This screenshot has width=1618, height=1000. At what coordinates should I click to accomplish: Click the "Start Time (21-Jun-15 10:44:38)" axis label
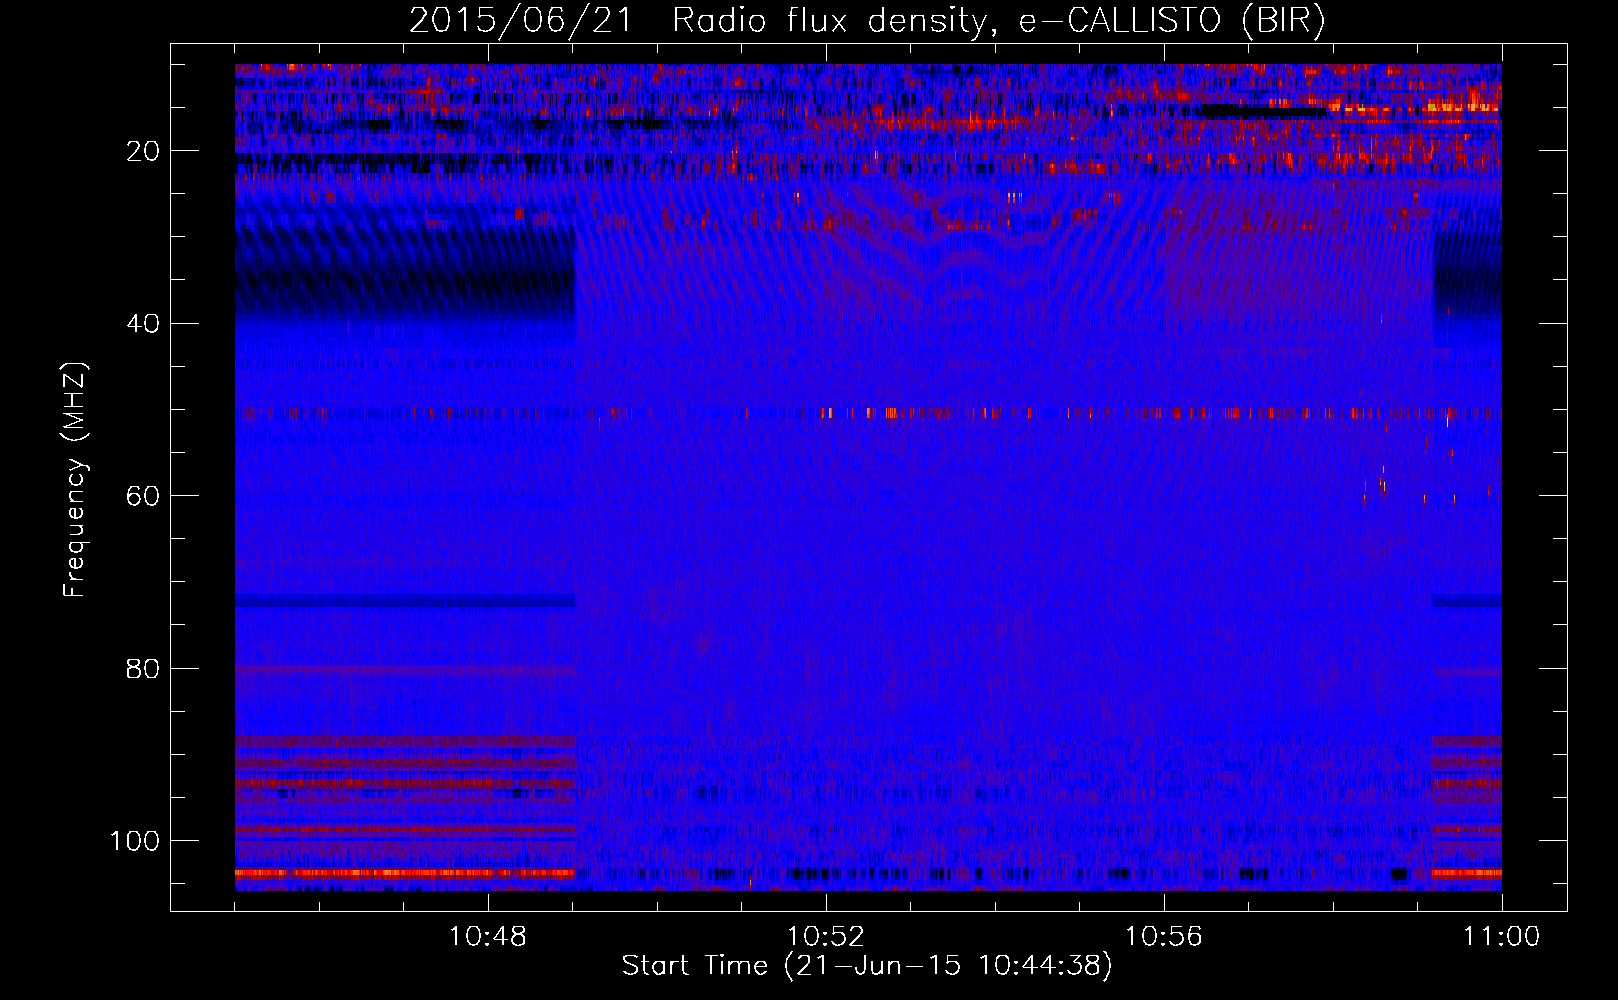[867, 966]
